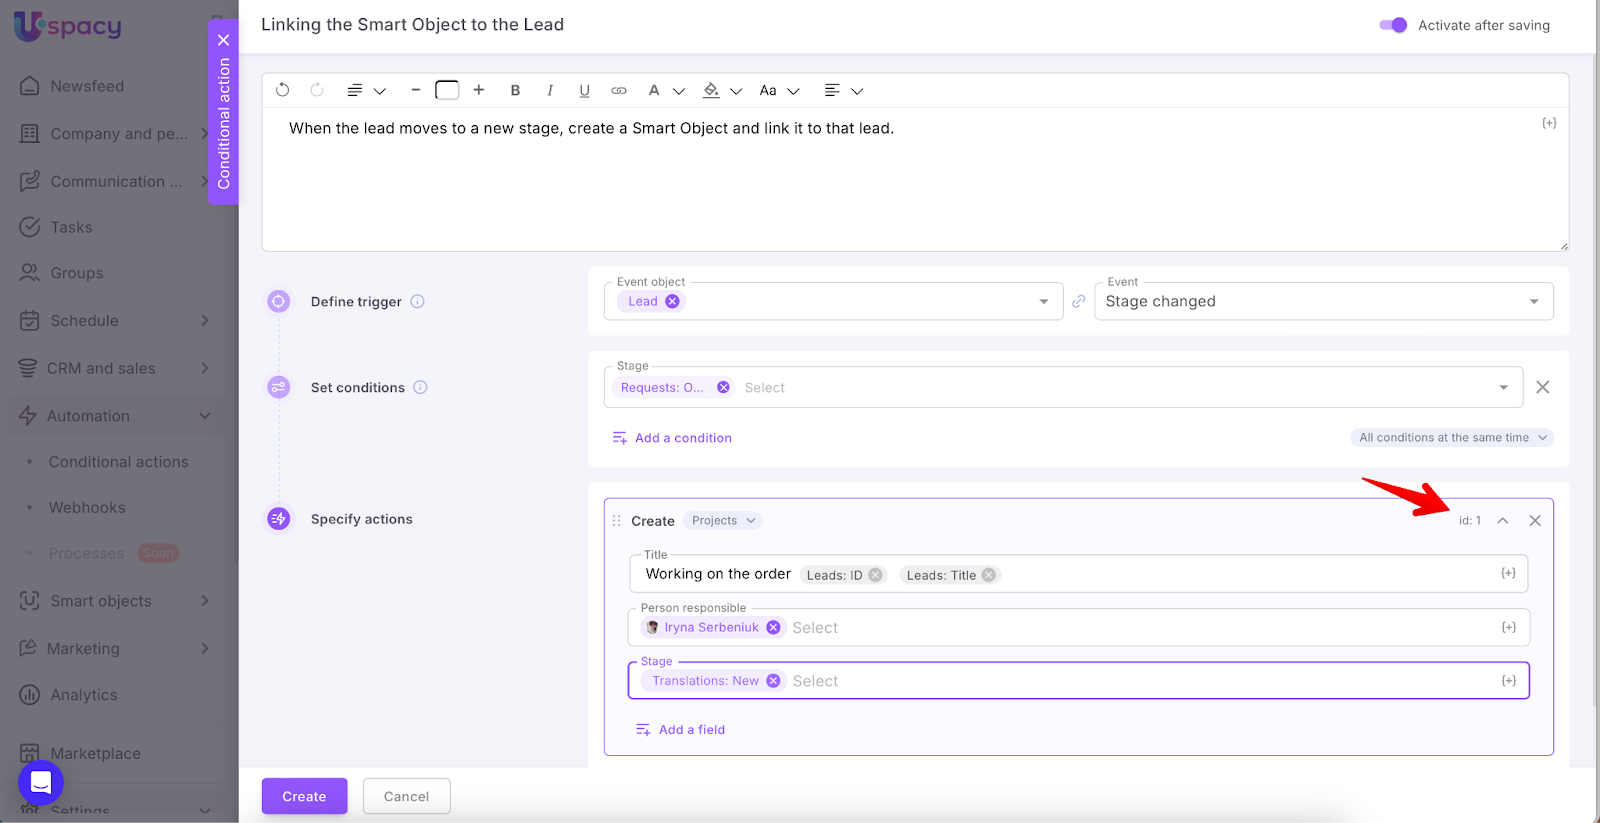Click the underline formatting icon

coord(584,90)
